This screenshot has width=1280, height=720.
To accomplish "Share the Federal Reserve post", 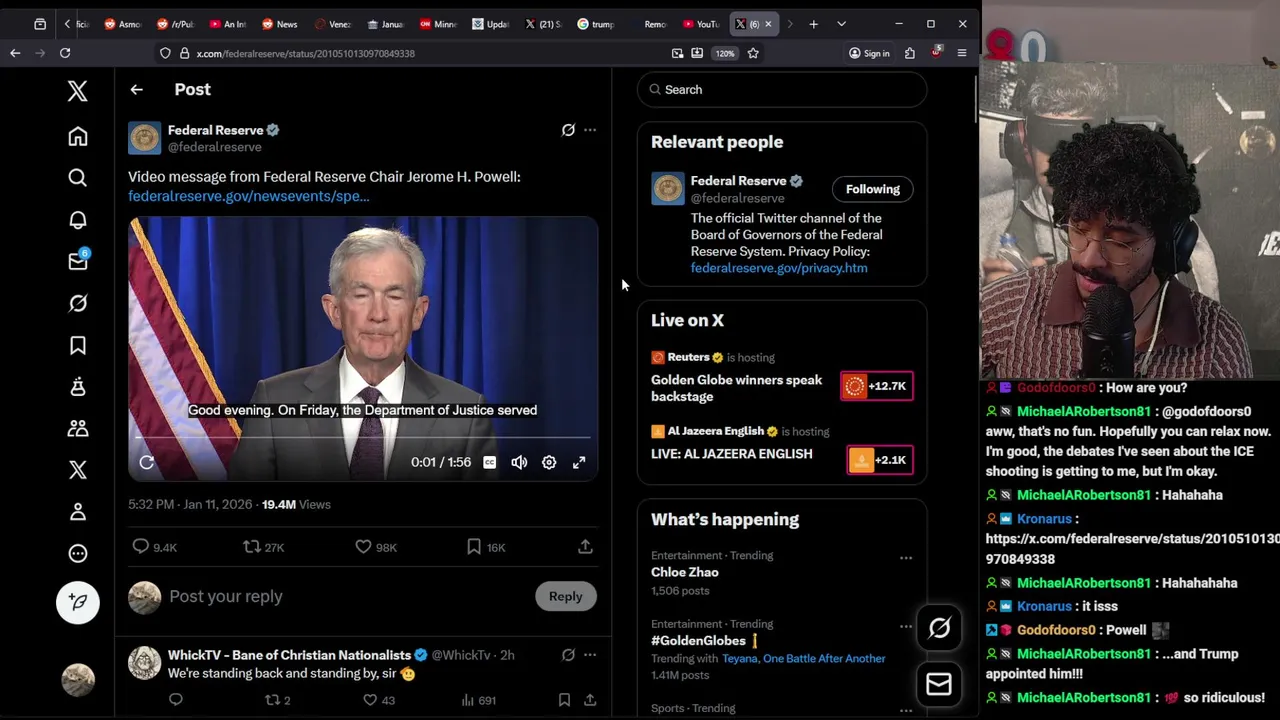I will pyautogui.click(x=585, y=547).
